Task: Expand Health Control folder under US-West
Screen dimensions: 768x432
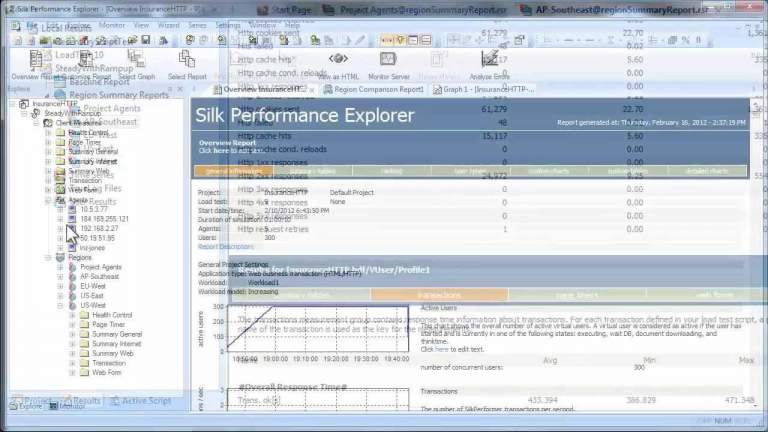Action: (x=72, y=315)
